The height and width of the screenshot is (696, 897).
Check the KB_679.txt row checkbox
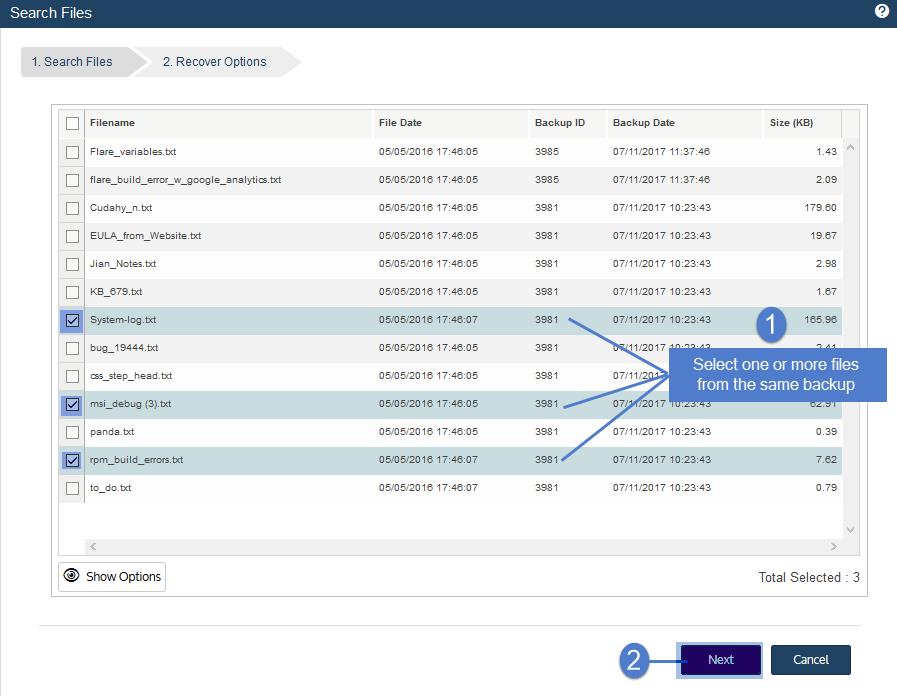click(72, 292)
